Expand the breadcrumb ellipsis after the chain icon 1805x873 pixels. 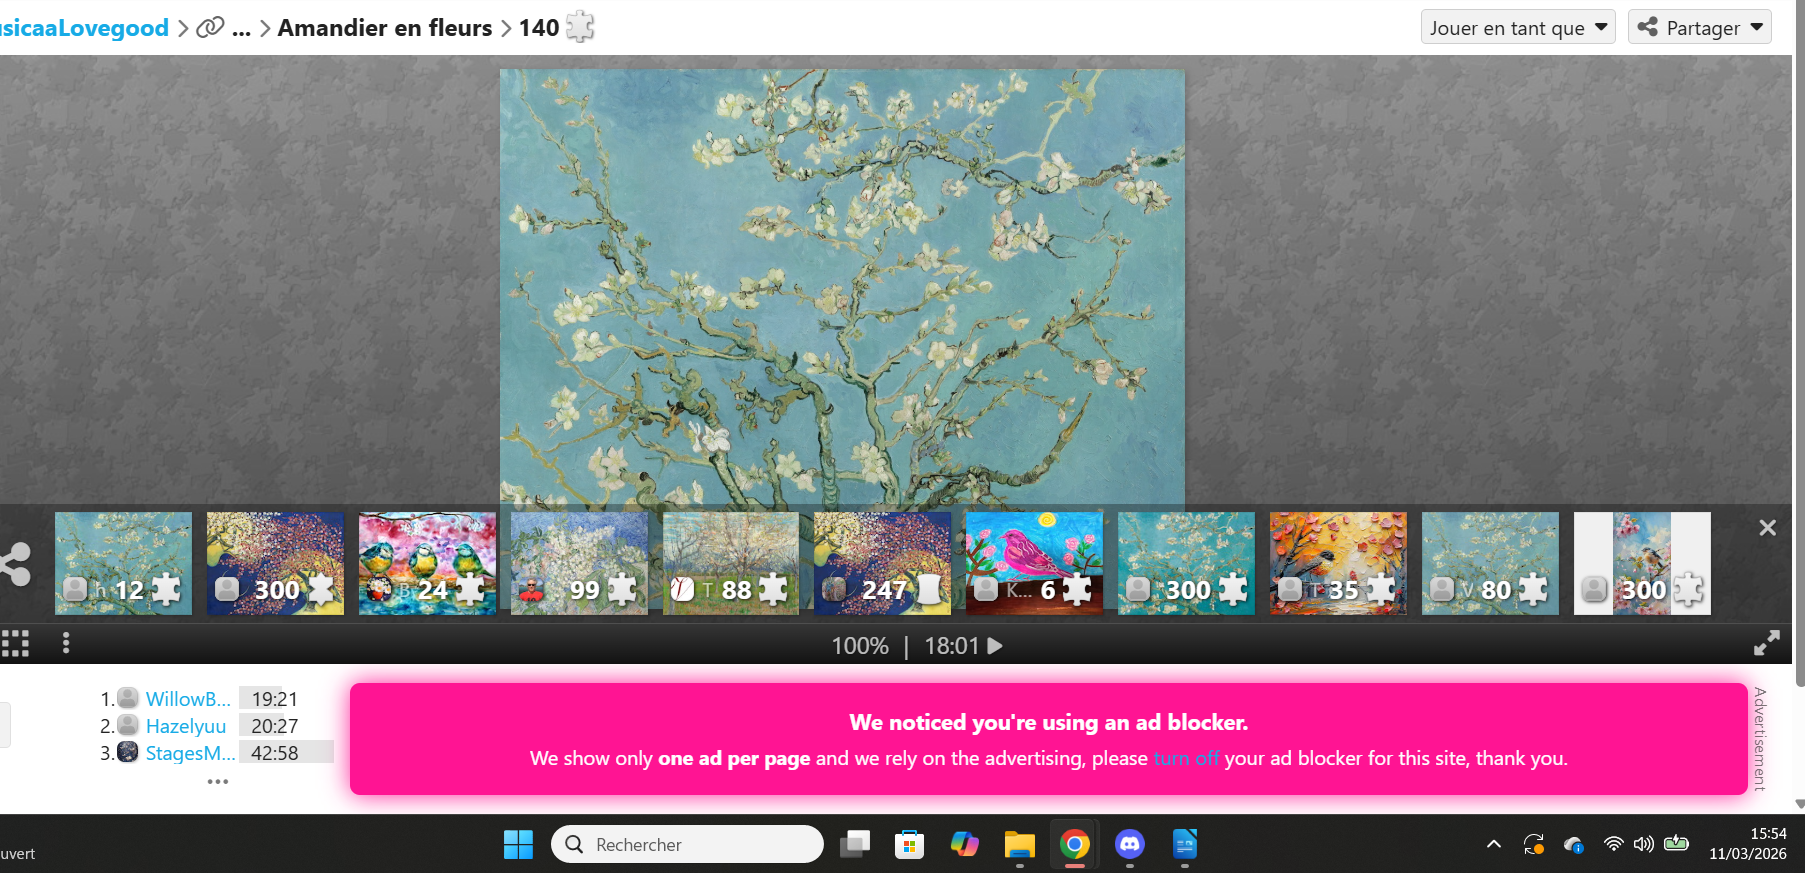pyautogui.click(x=241, y=28)
